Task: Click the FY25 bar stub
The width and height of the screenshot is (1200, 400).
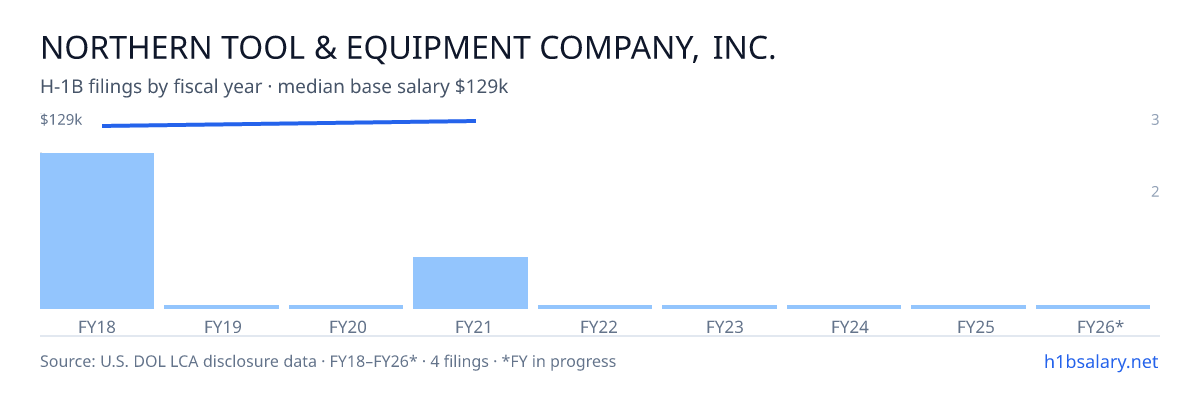Action: 968,307
